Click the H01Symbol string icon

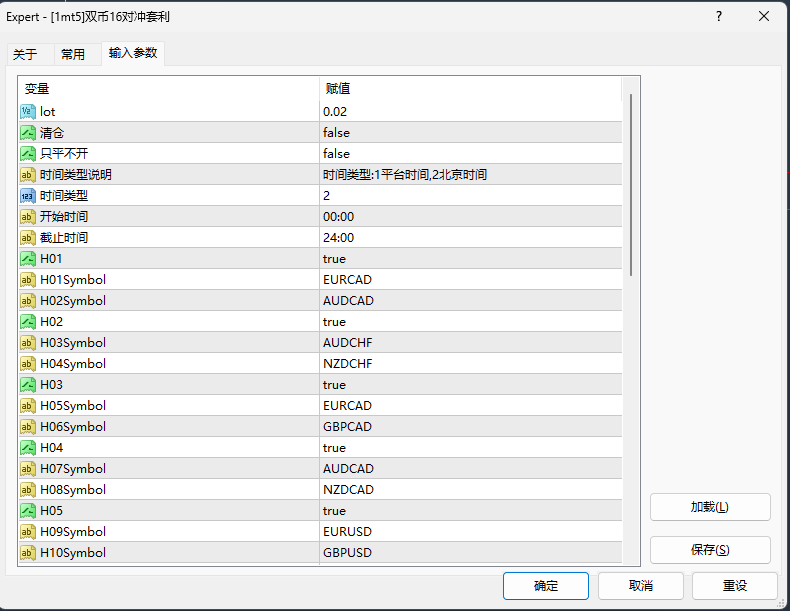(28, 279)
